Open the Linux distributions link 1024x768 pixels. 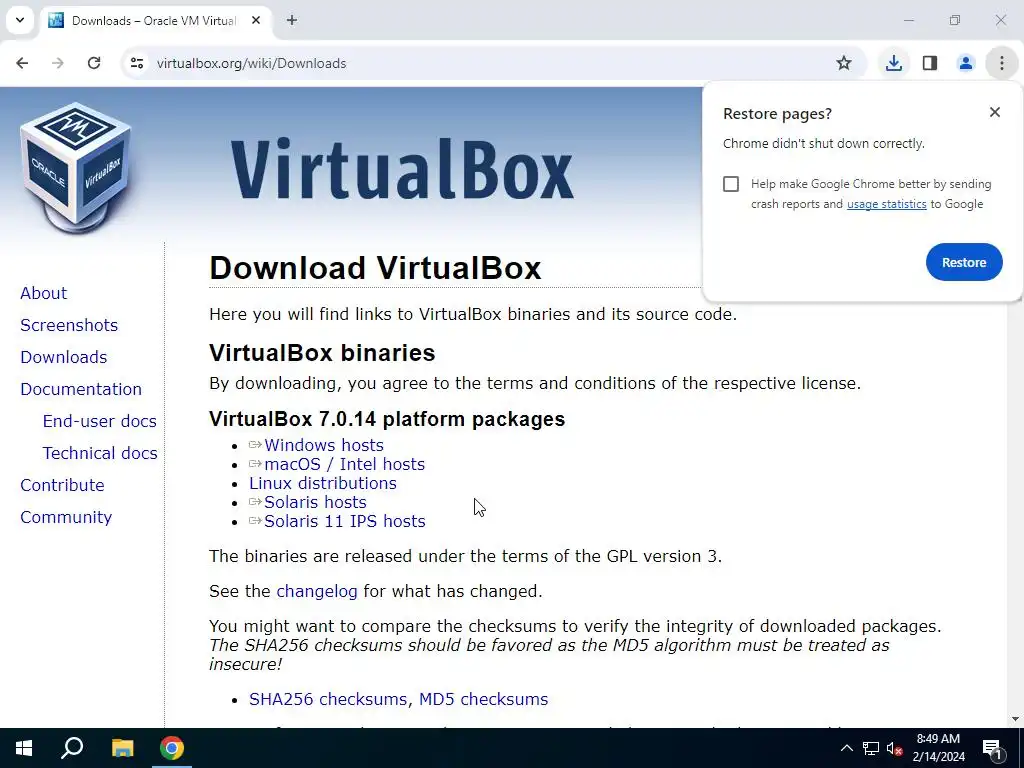coord(323,483)
